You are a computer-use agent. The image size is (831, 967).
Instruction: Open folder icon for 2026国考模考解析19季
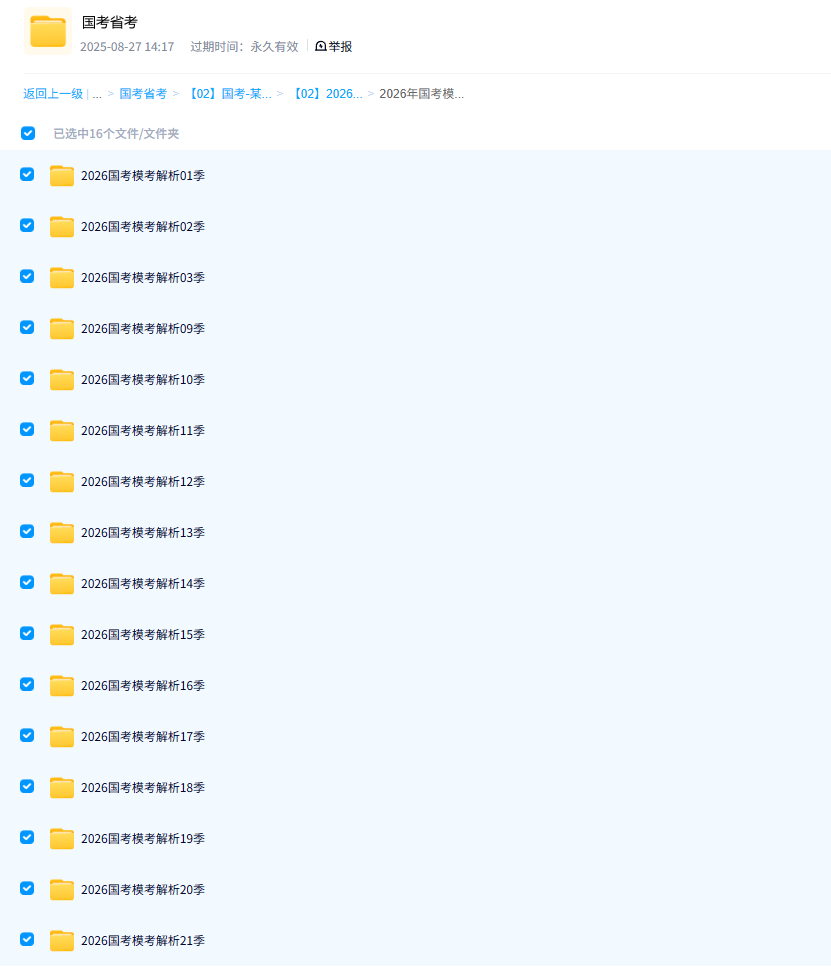(62, 839)
